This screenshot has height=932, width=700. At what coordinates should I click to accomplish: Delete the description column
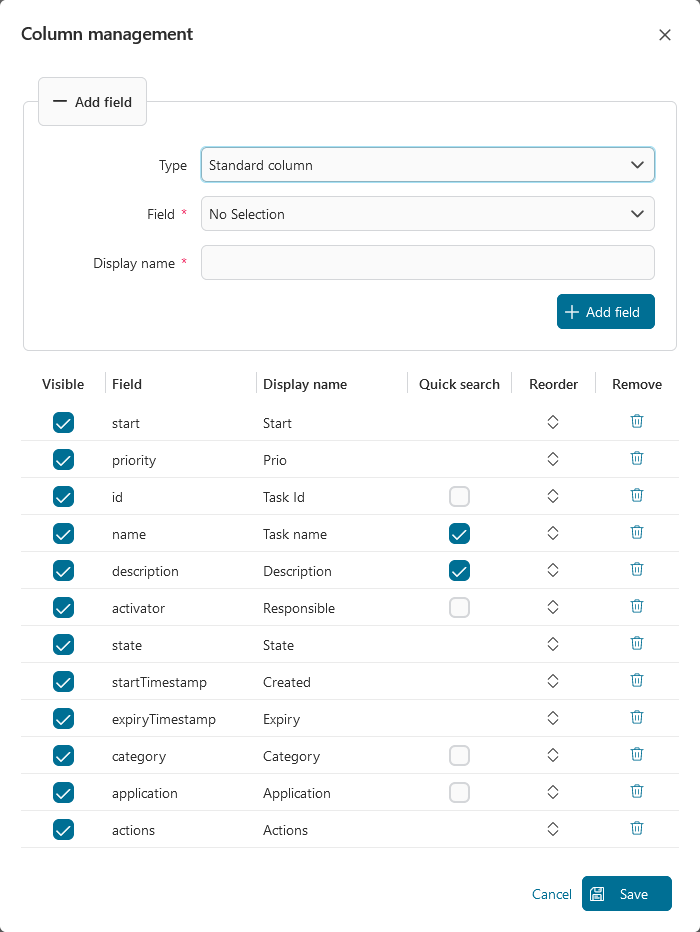coord(636,569)
